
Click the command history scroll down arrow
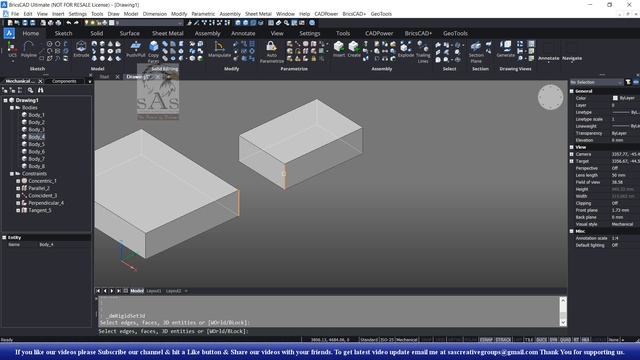(x=563, y=322)
